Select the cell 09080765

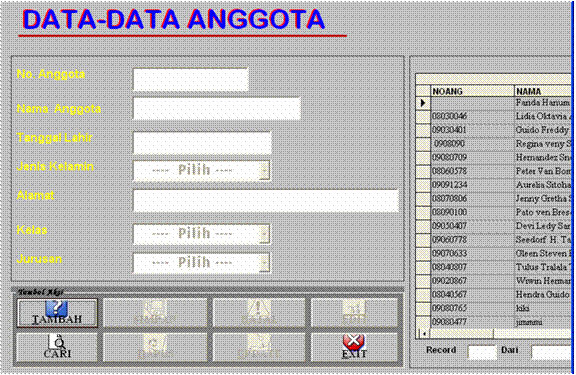point(472,308)
